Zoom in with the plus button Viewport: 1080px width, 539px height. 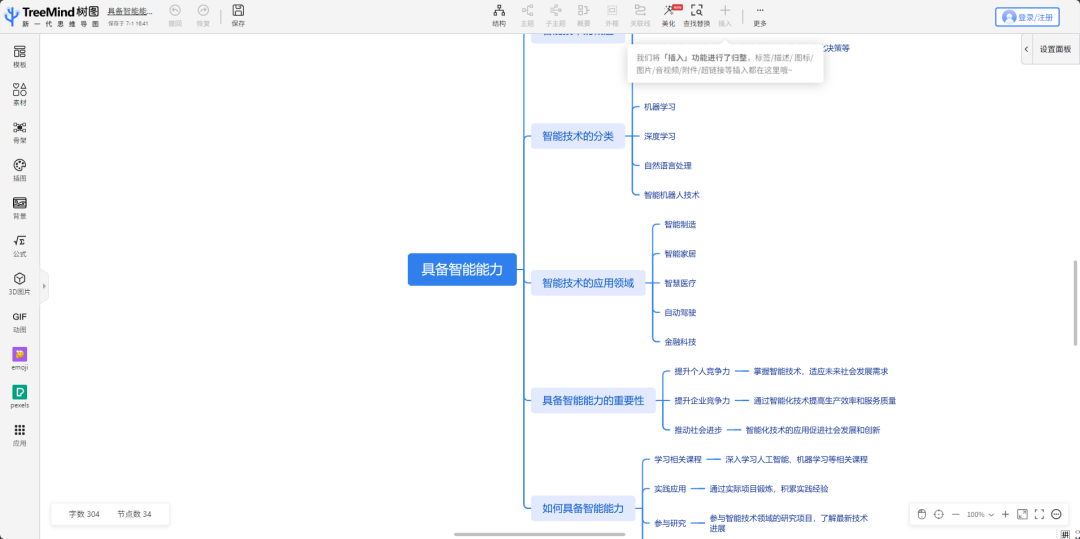[x=1005, y=514]
